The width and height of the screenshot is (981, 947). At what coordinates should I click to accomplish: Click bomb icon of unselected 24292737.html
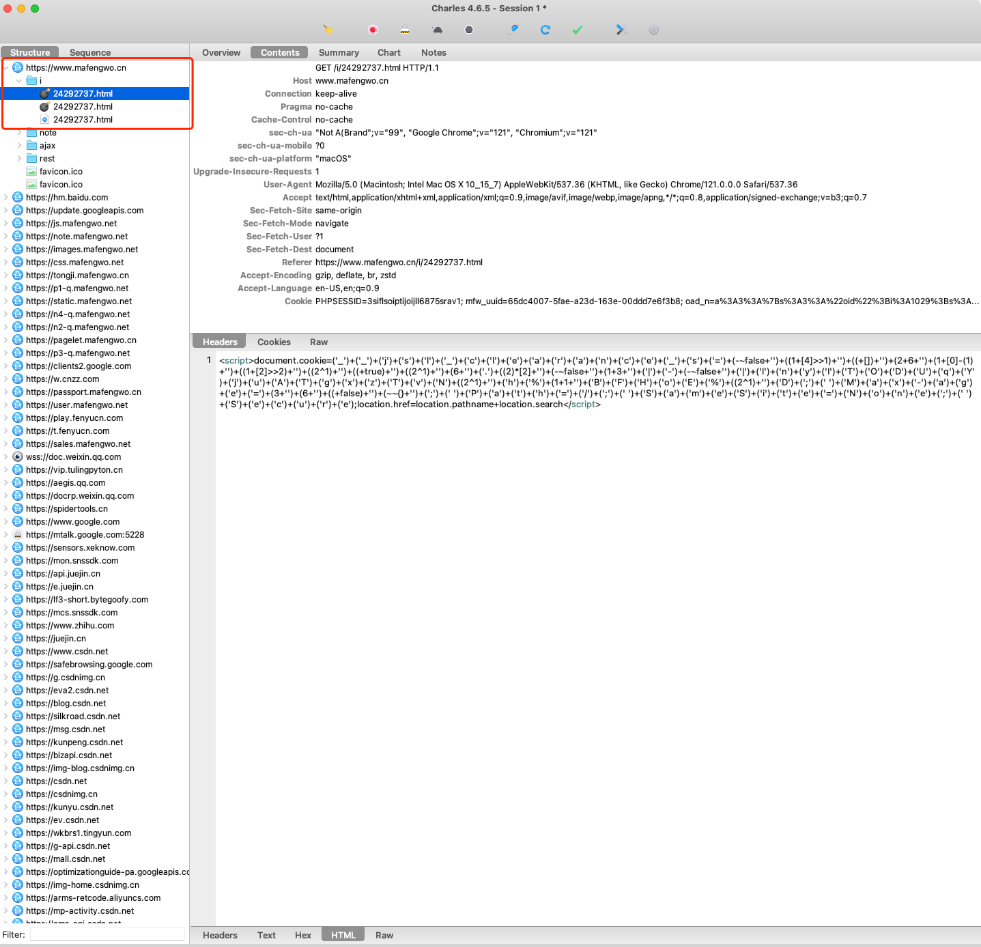coord(44,106)
